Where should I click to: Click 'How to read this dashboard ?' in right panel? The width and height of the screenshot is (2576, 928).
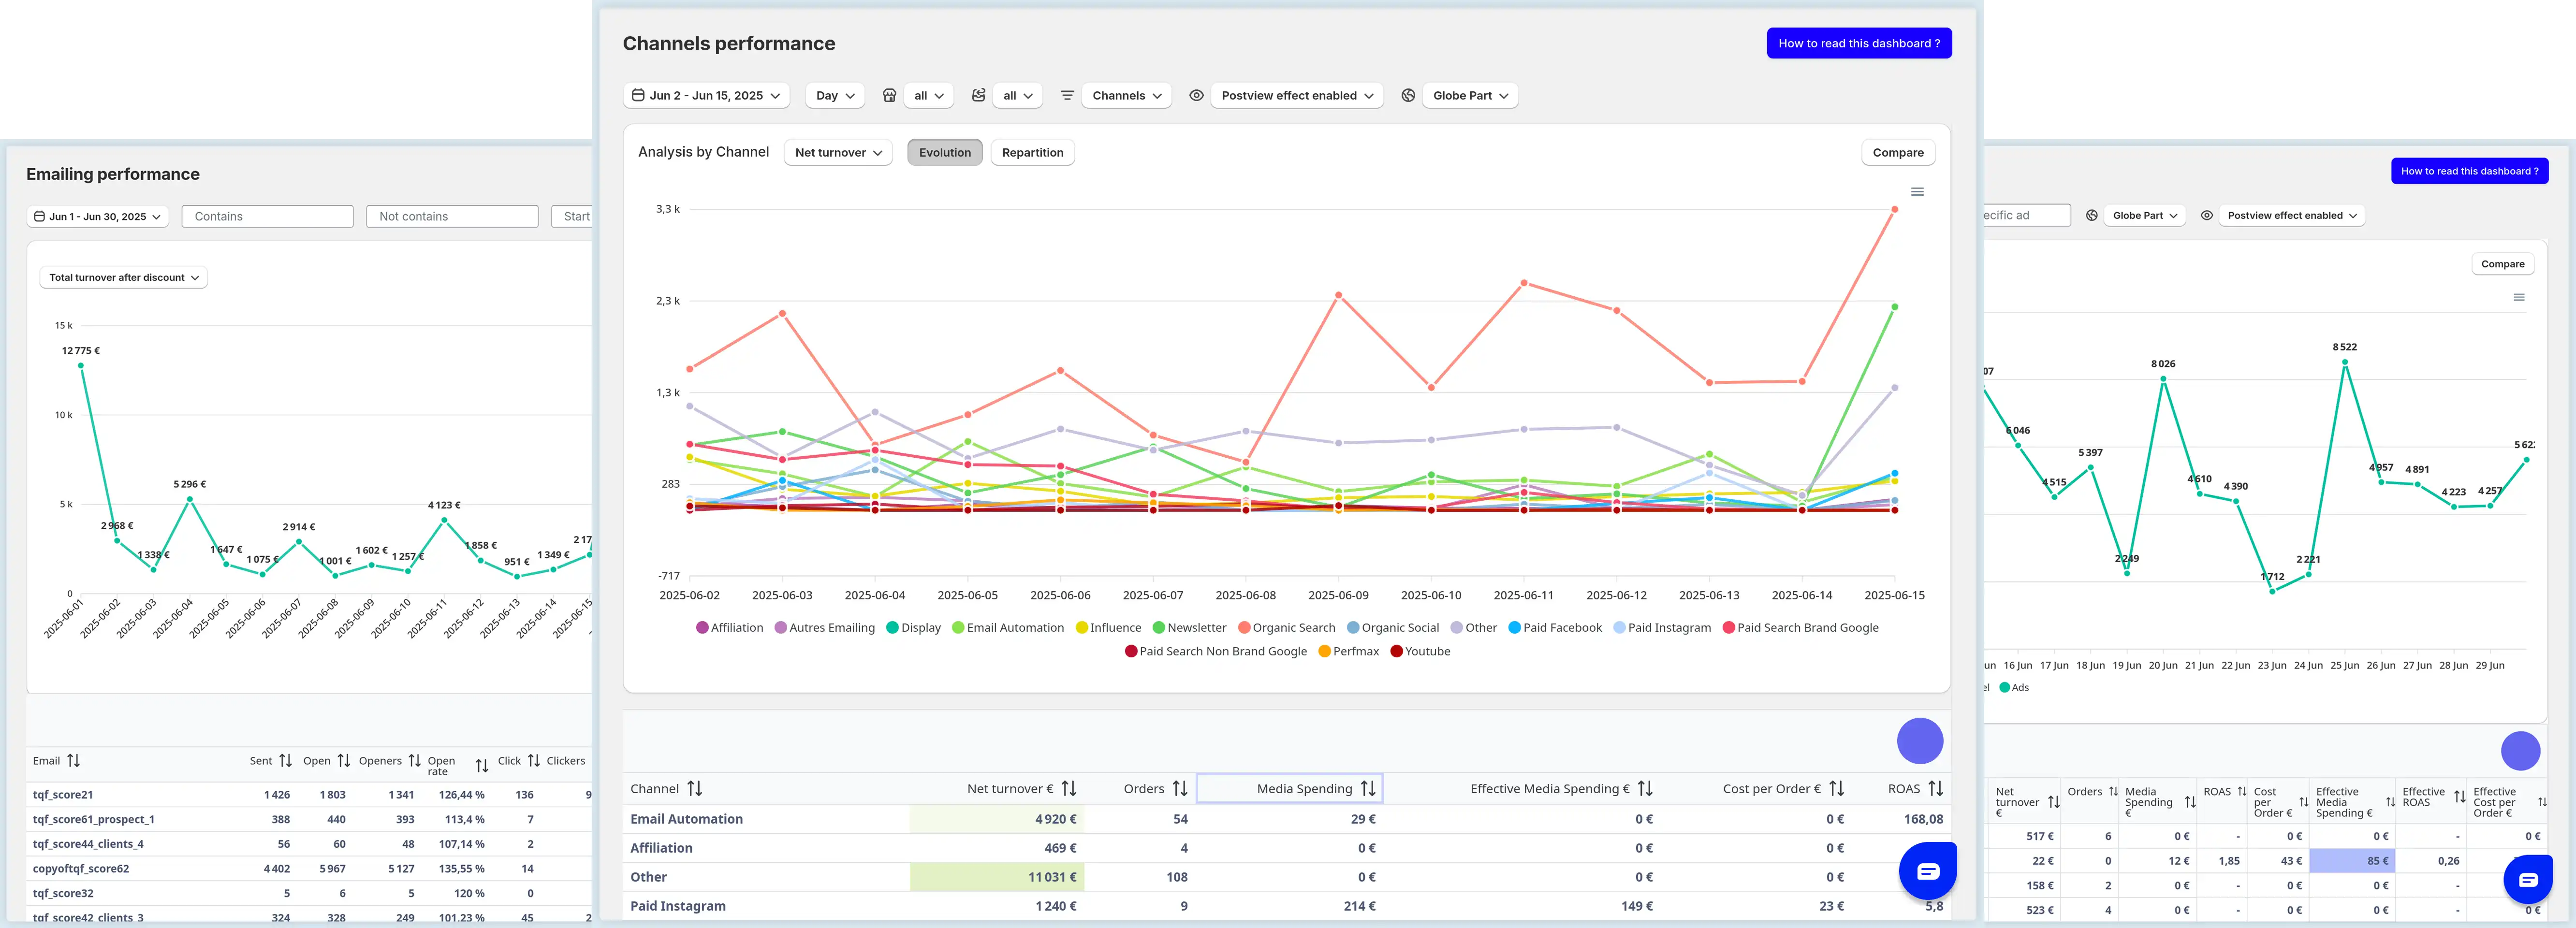(2469, 172)
